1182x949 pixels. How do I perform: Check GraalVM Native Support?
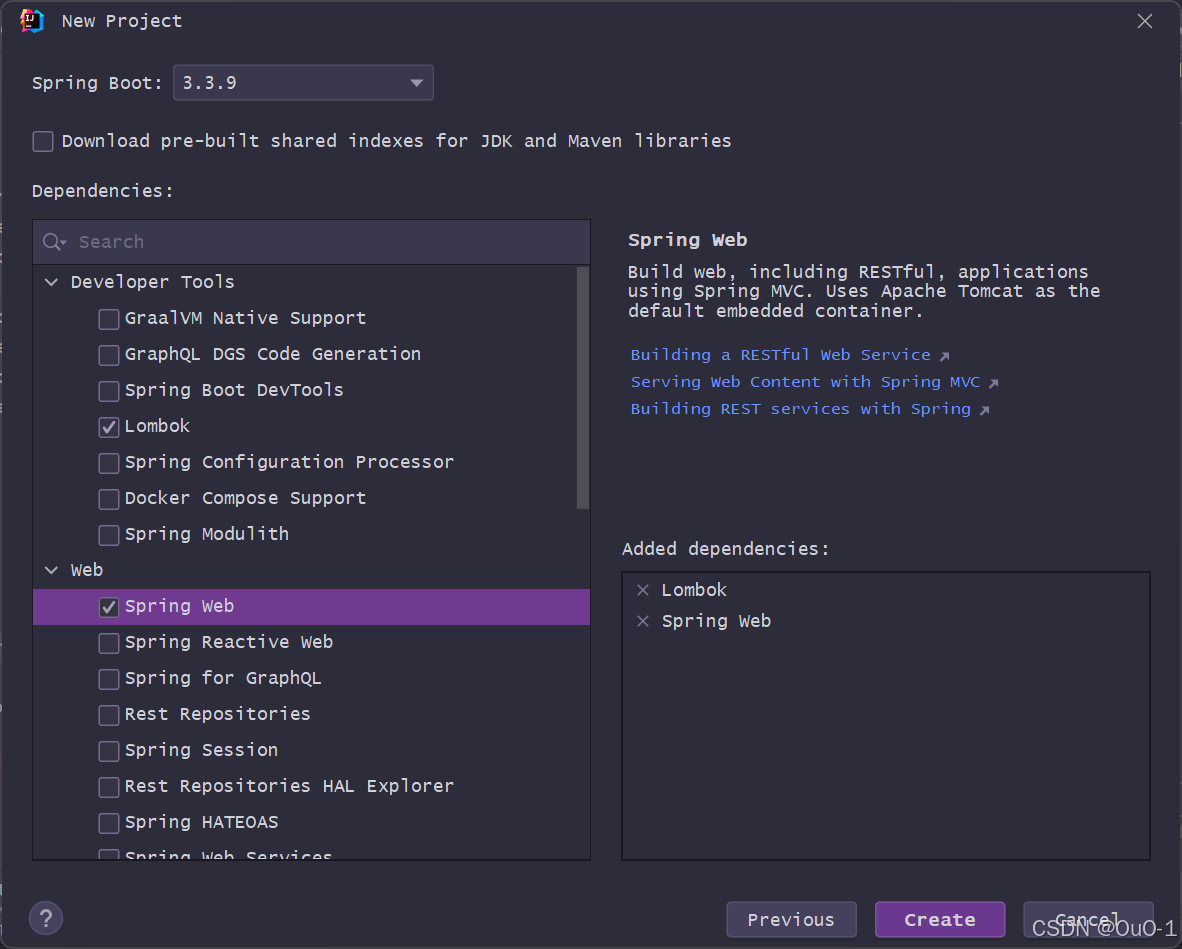pyautogui.click(x=109, y=319)
